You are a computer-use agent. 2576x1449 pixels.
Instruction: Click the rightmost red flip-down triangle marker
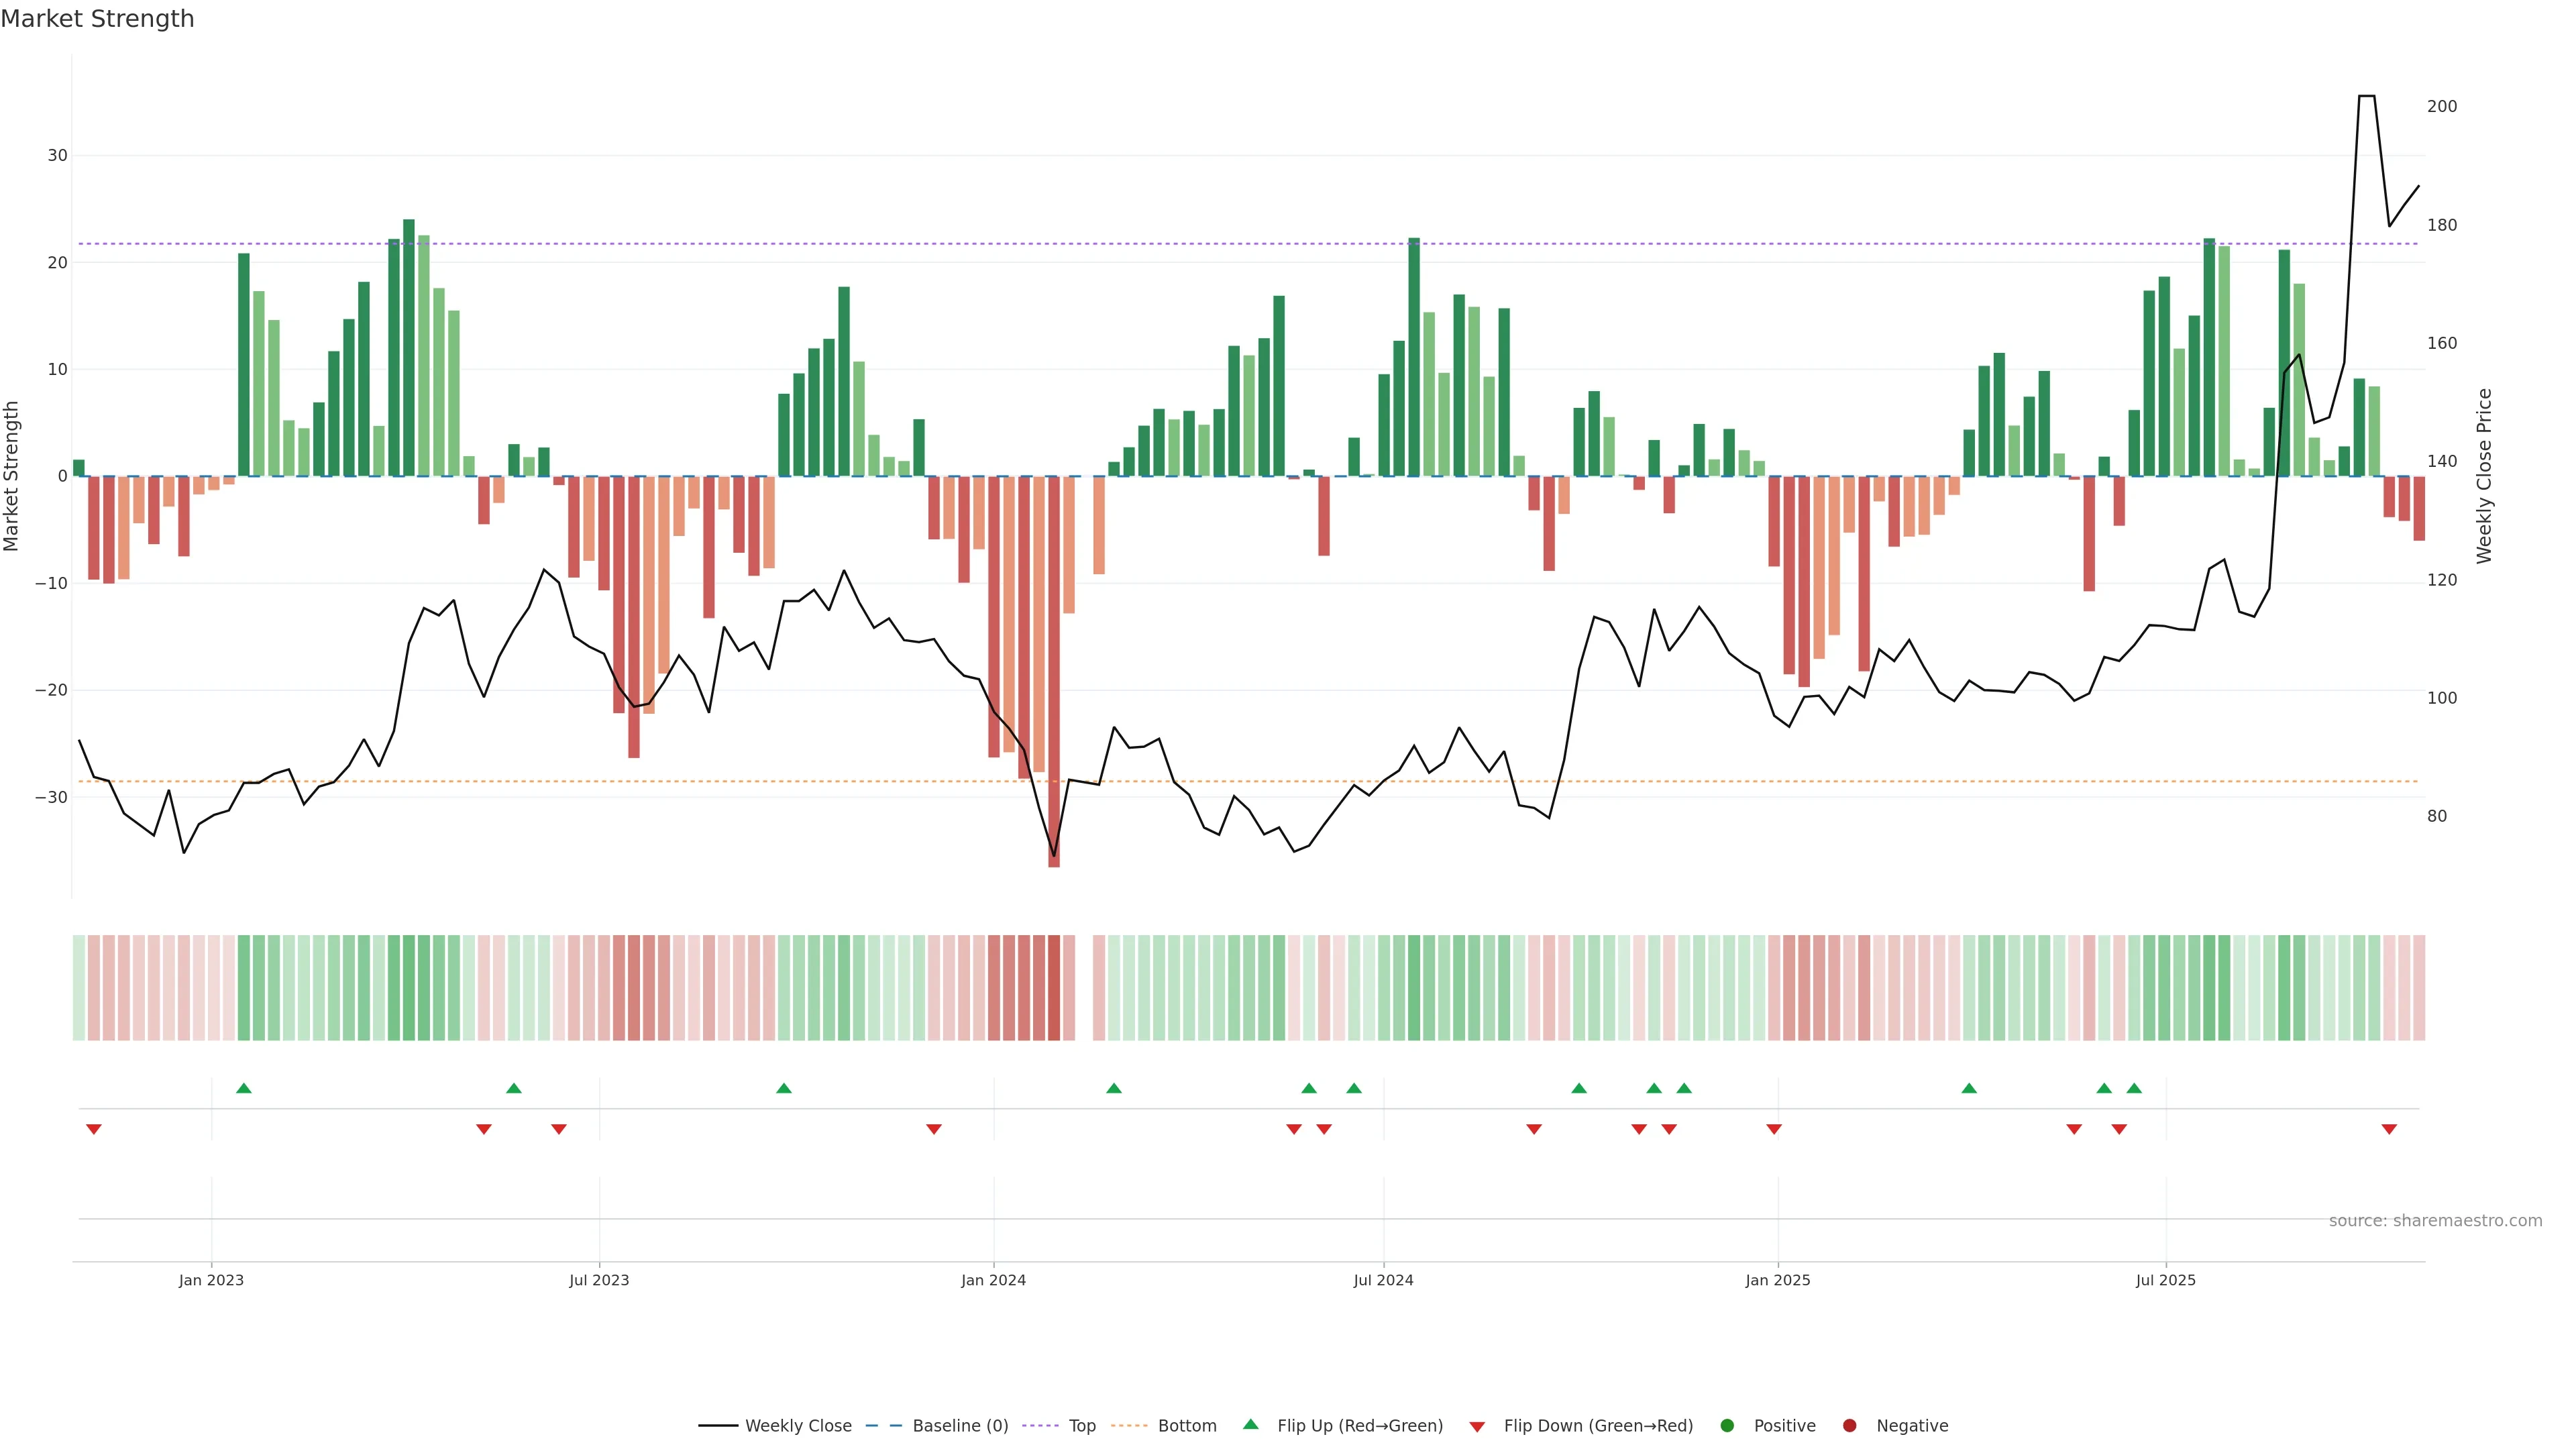(2389, 1129)
